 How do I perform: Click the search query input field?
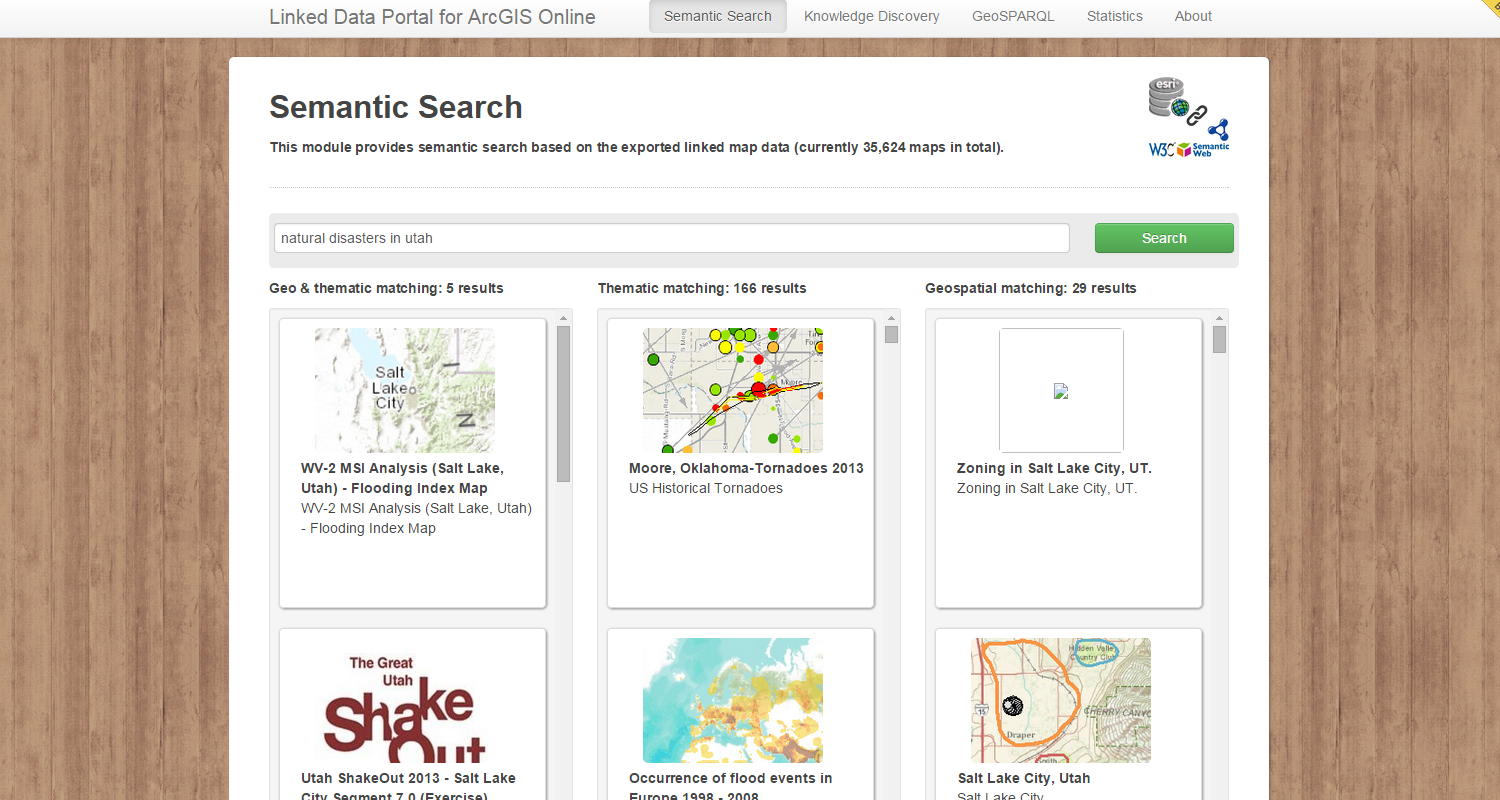click(x=671, y=238)
